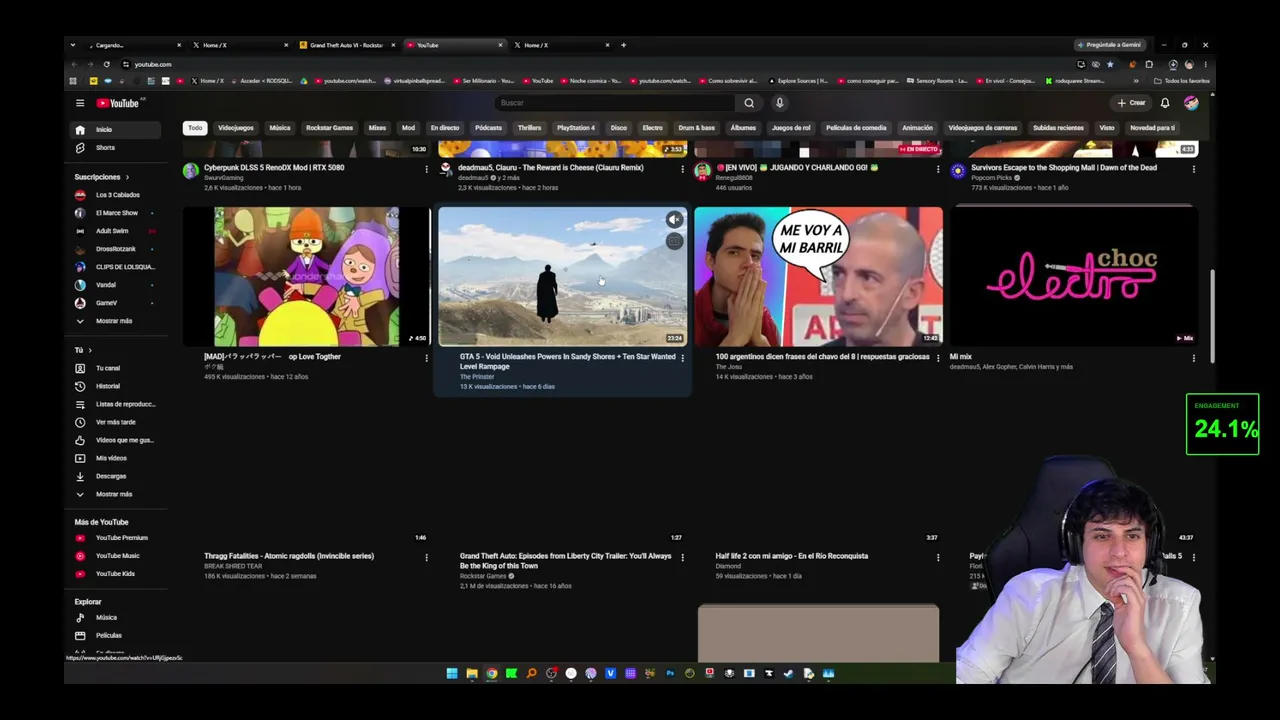The height and width of the screenshot is (720, 1280).
Task: Go to Inicio in the sidebar
Action: [x=116, y=130]
